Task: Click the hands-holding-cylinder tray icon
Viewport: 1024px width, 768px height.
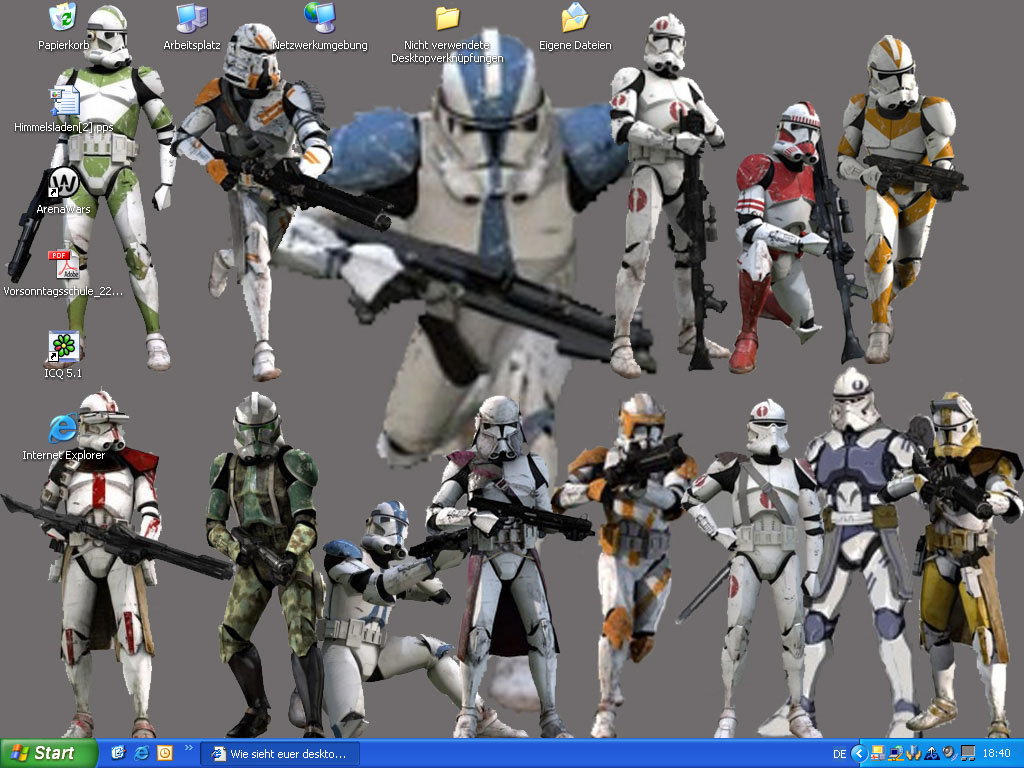Action: pos(913,754)
